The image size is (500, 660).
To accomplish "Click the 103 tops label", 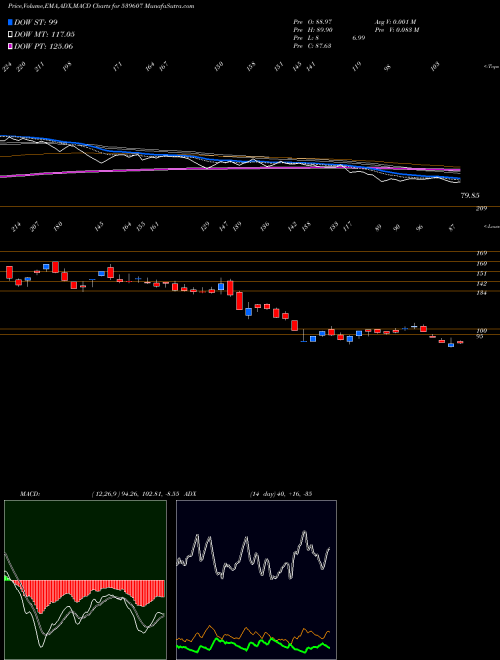I will tap(435, 65).
